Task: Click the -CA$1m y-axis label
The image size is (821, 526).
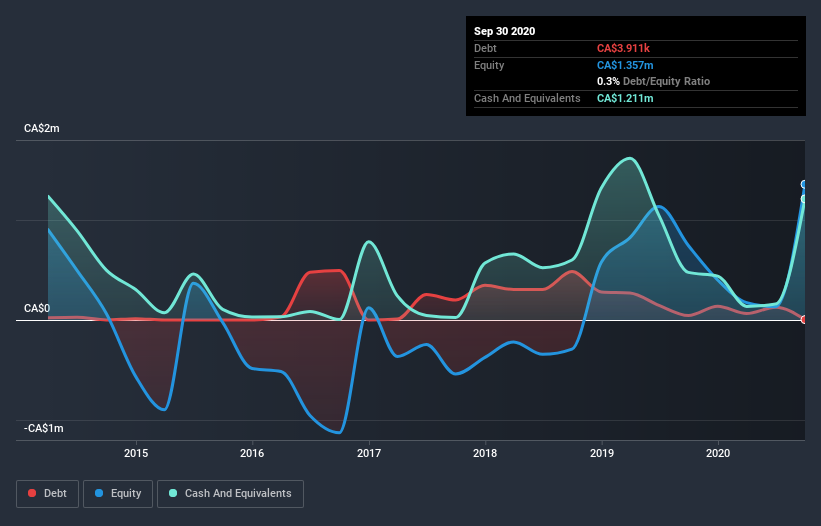Action: [x=44, y=429]
